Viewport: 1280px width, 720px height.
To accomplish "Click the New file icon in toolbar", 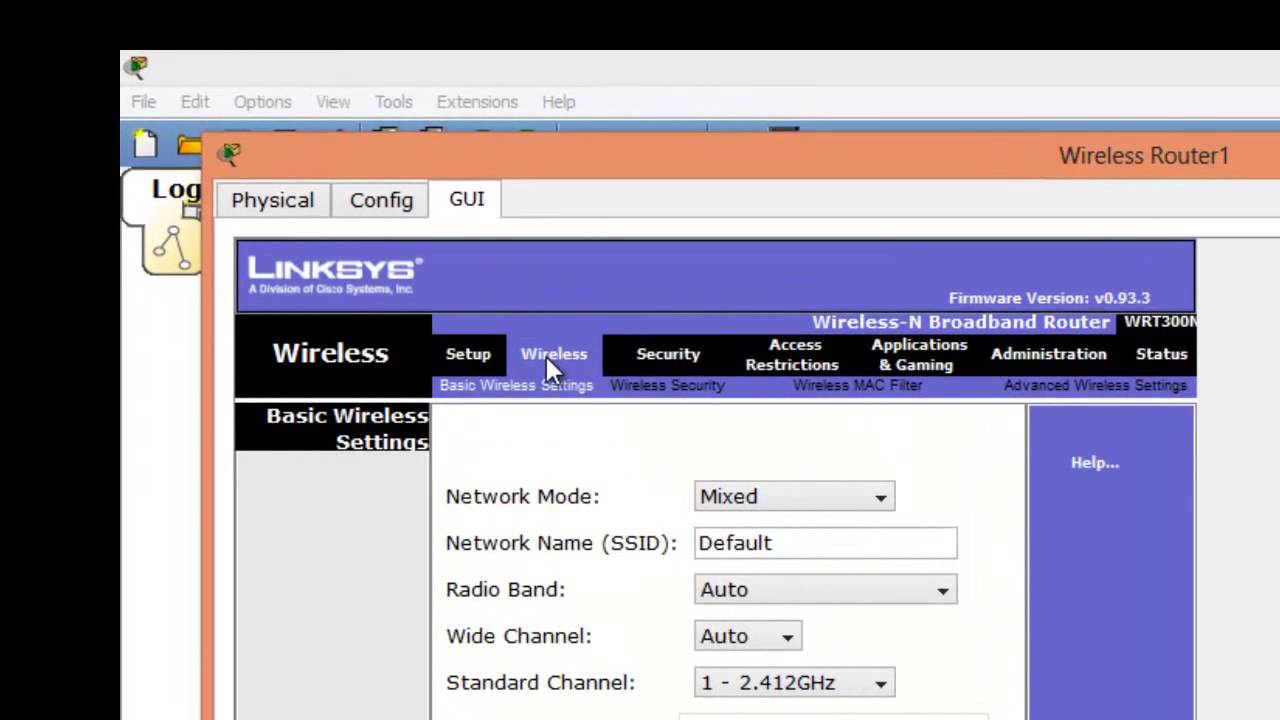I will pos(146,144).
